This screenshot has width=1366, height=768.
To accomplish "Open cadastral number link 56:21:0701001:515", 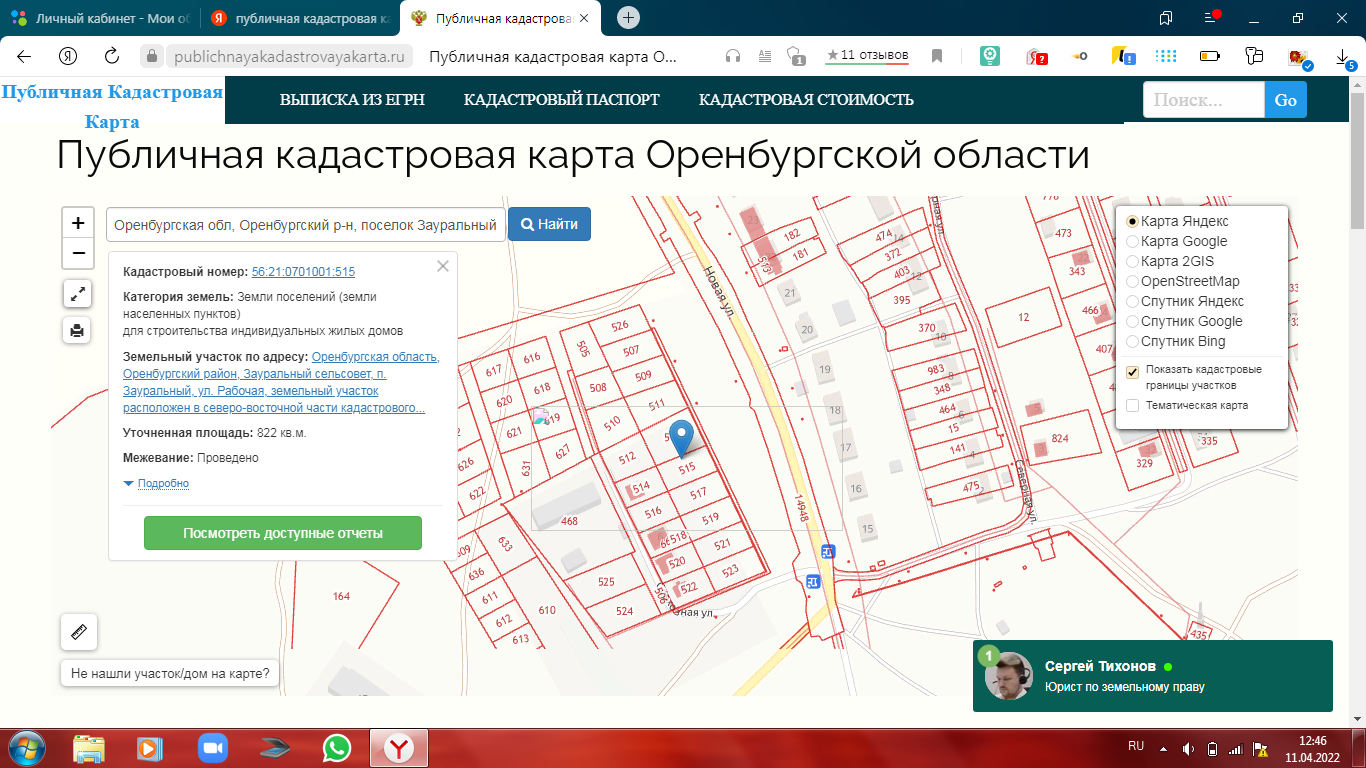I will tap(303, 272).
